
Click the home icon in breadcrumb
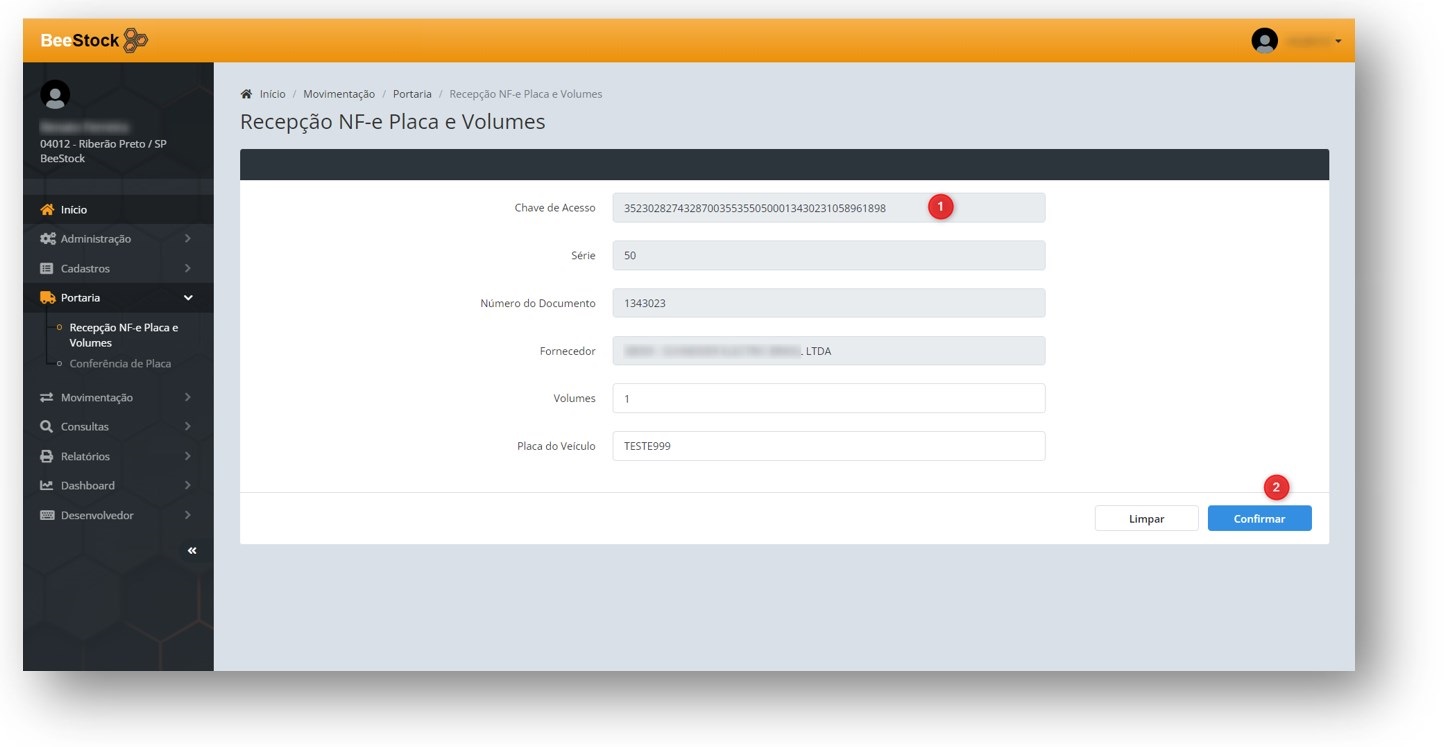(x=246, y=94)
